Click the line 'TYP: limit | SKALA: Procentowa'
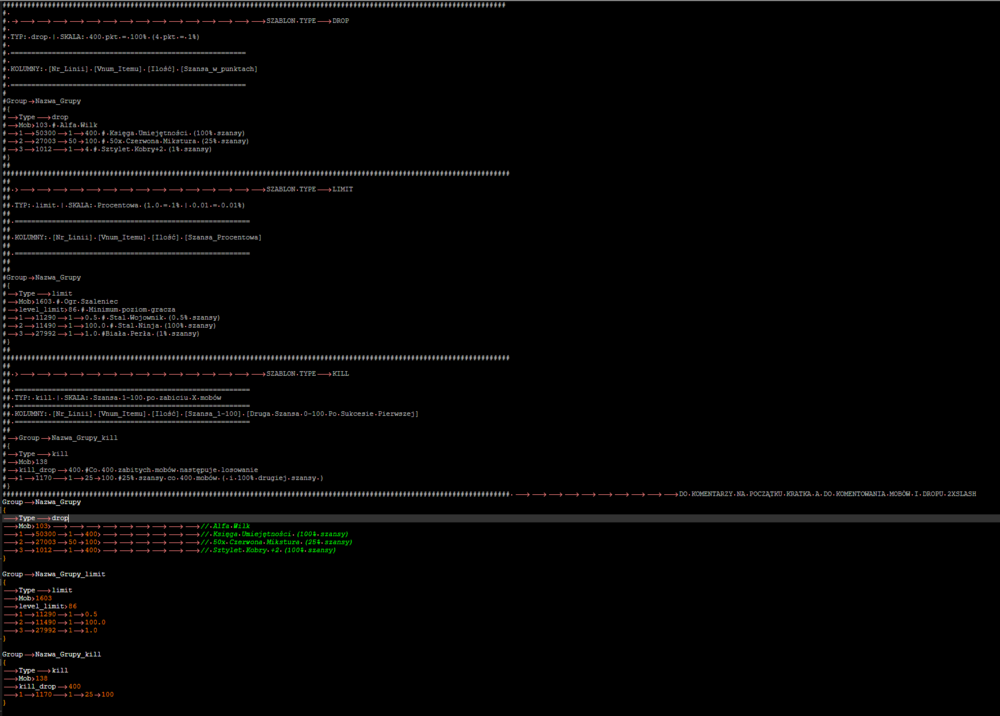This screenshot has width=1000, height=716. pos(129,205)
